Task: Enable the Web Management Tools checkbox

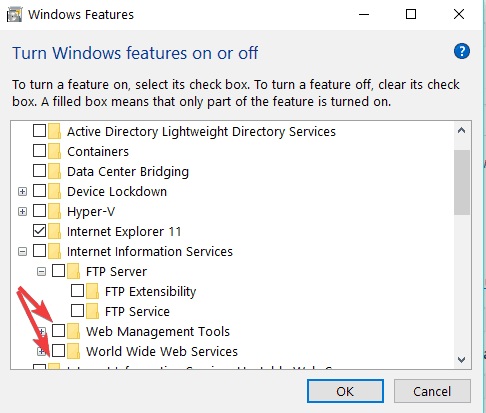Action: pos(59,331)
